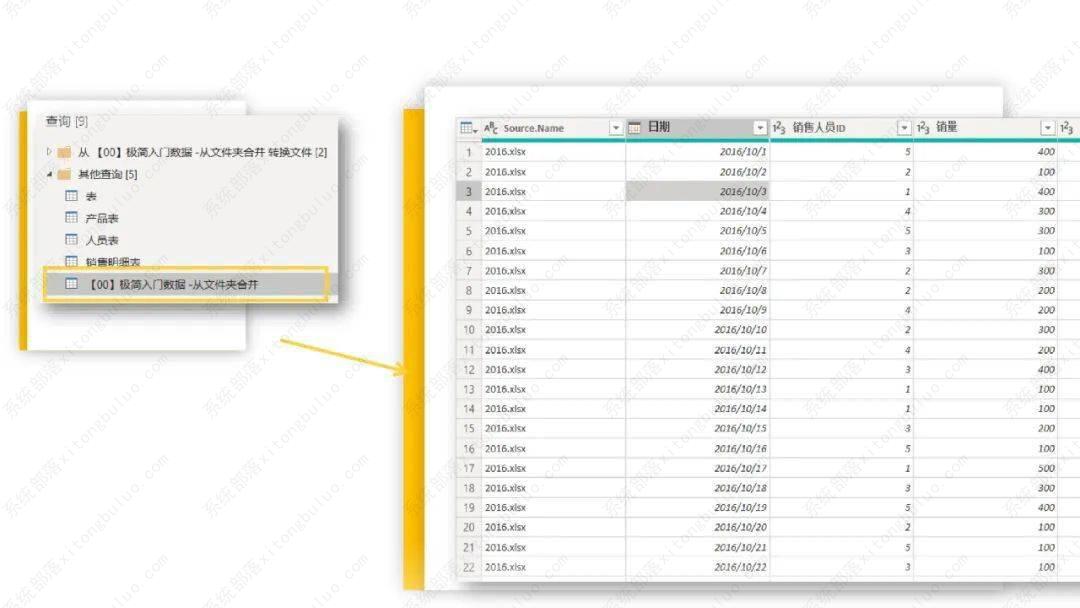The height and width of the screenshot is (608, 1080).
Task: Click the 123 number type icon of 销量
Action: tap(923, 127)
